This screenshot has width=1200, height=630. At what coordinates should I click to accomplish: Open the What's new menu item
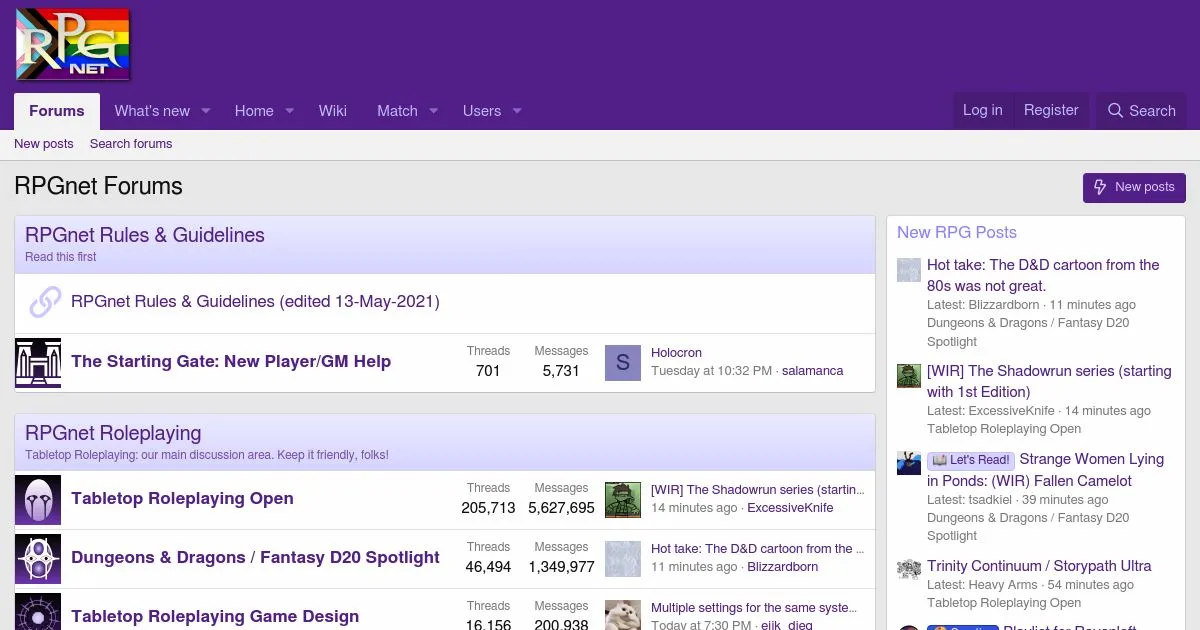(x=152, y=111)
